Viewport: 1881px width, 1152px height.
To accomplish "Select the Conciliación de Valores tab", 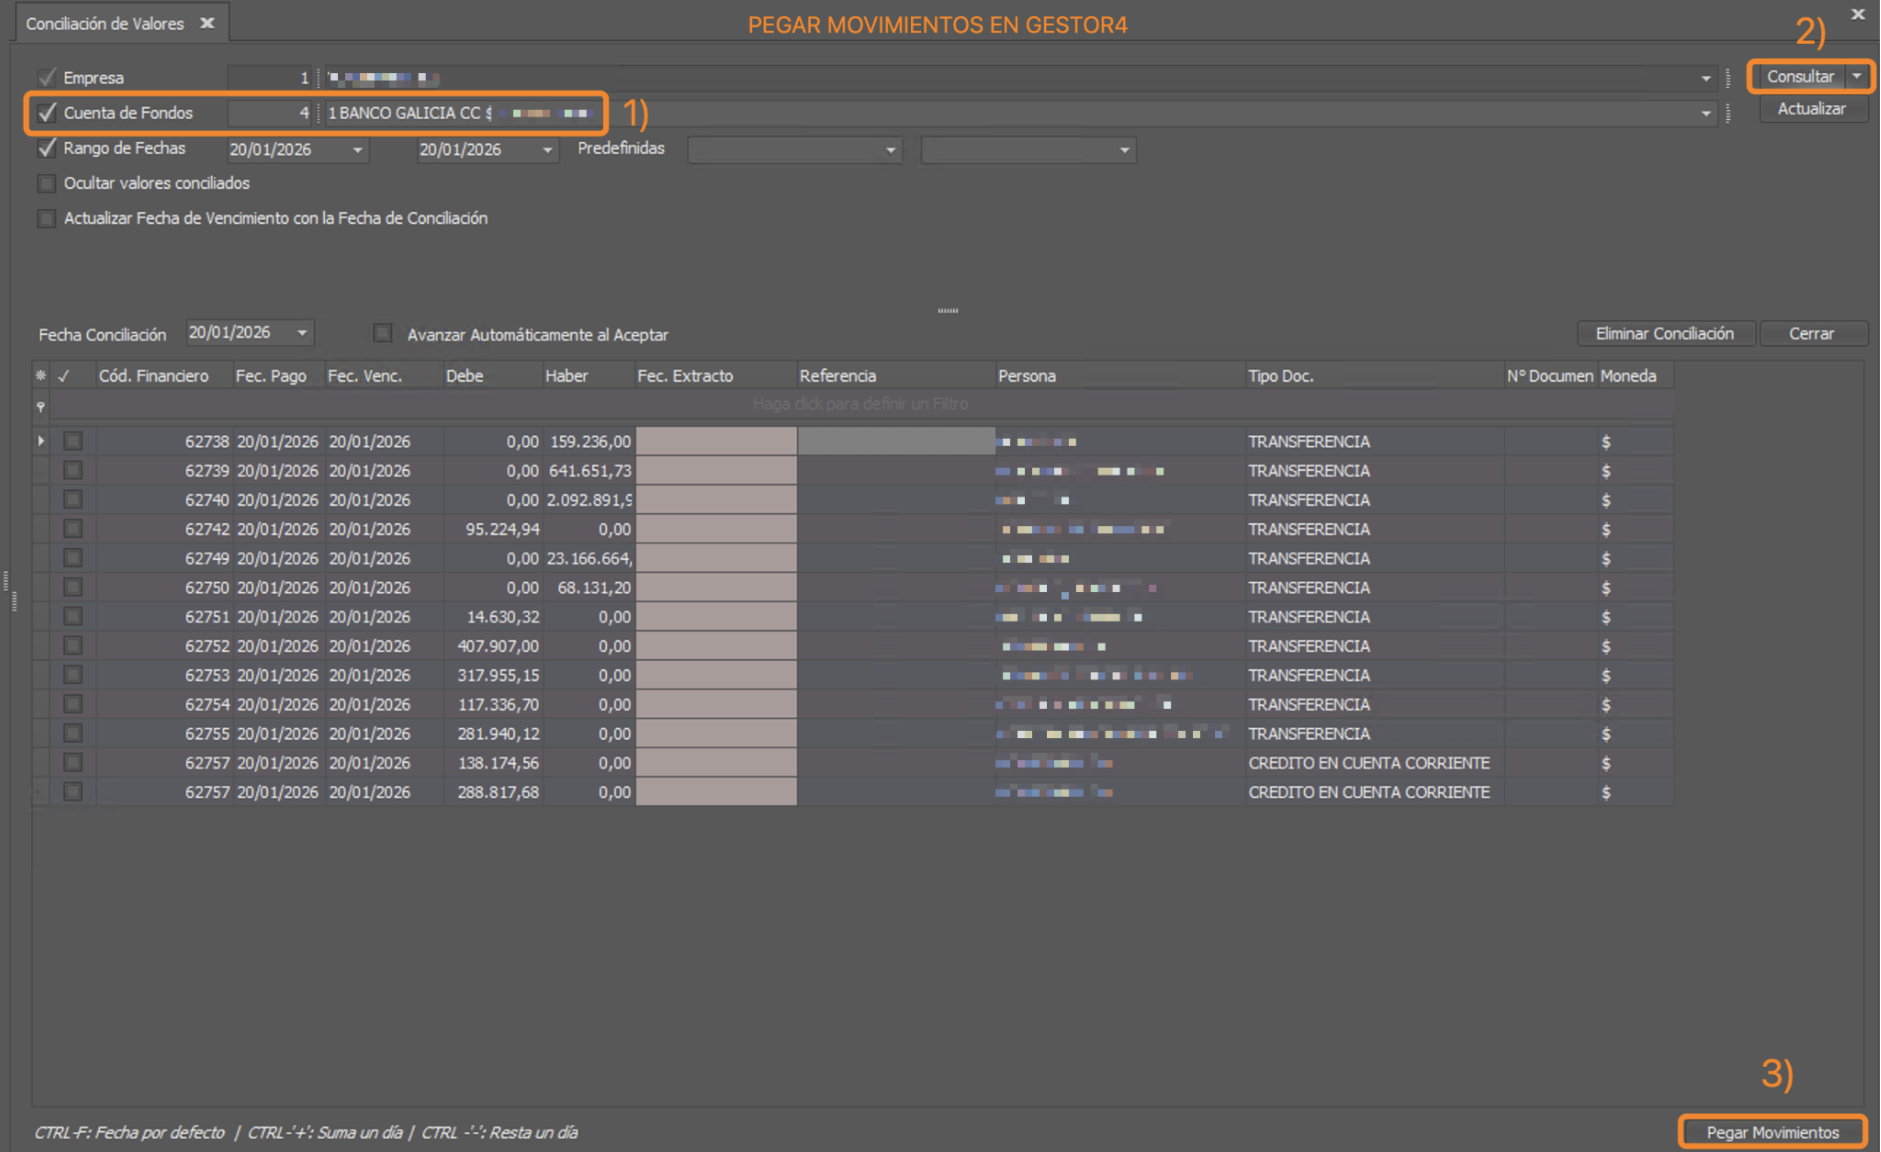I will [x=105, y=23].
